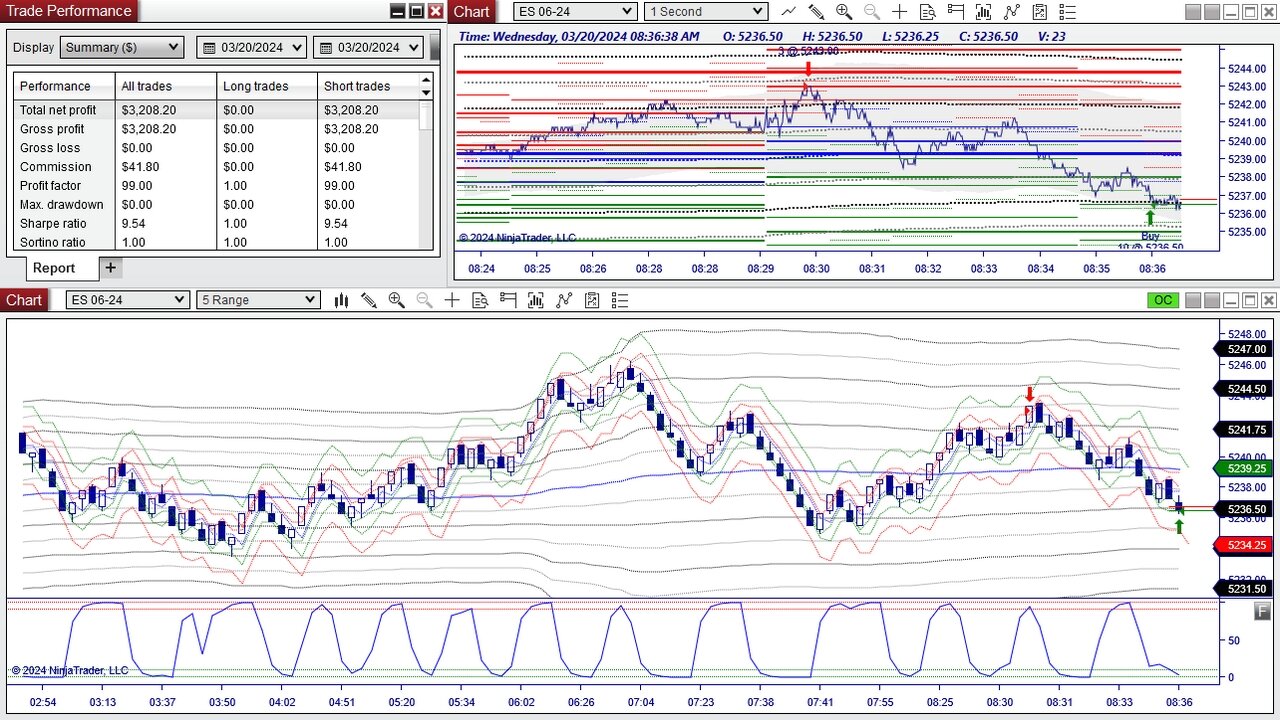Click Performance column header
The height and width of the screenshot is (720, 1280).
tap(64, 86)
